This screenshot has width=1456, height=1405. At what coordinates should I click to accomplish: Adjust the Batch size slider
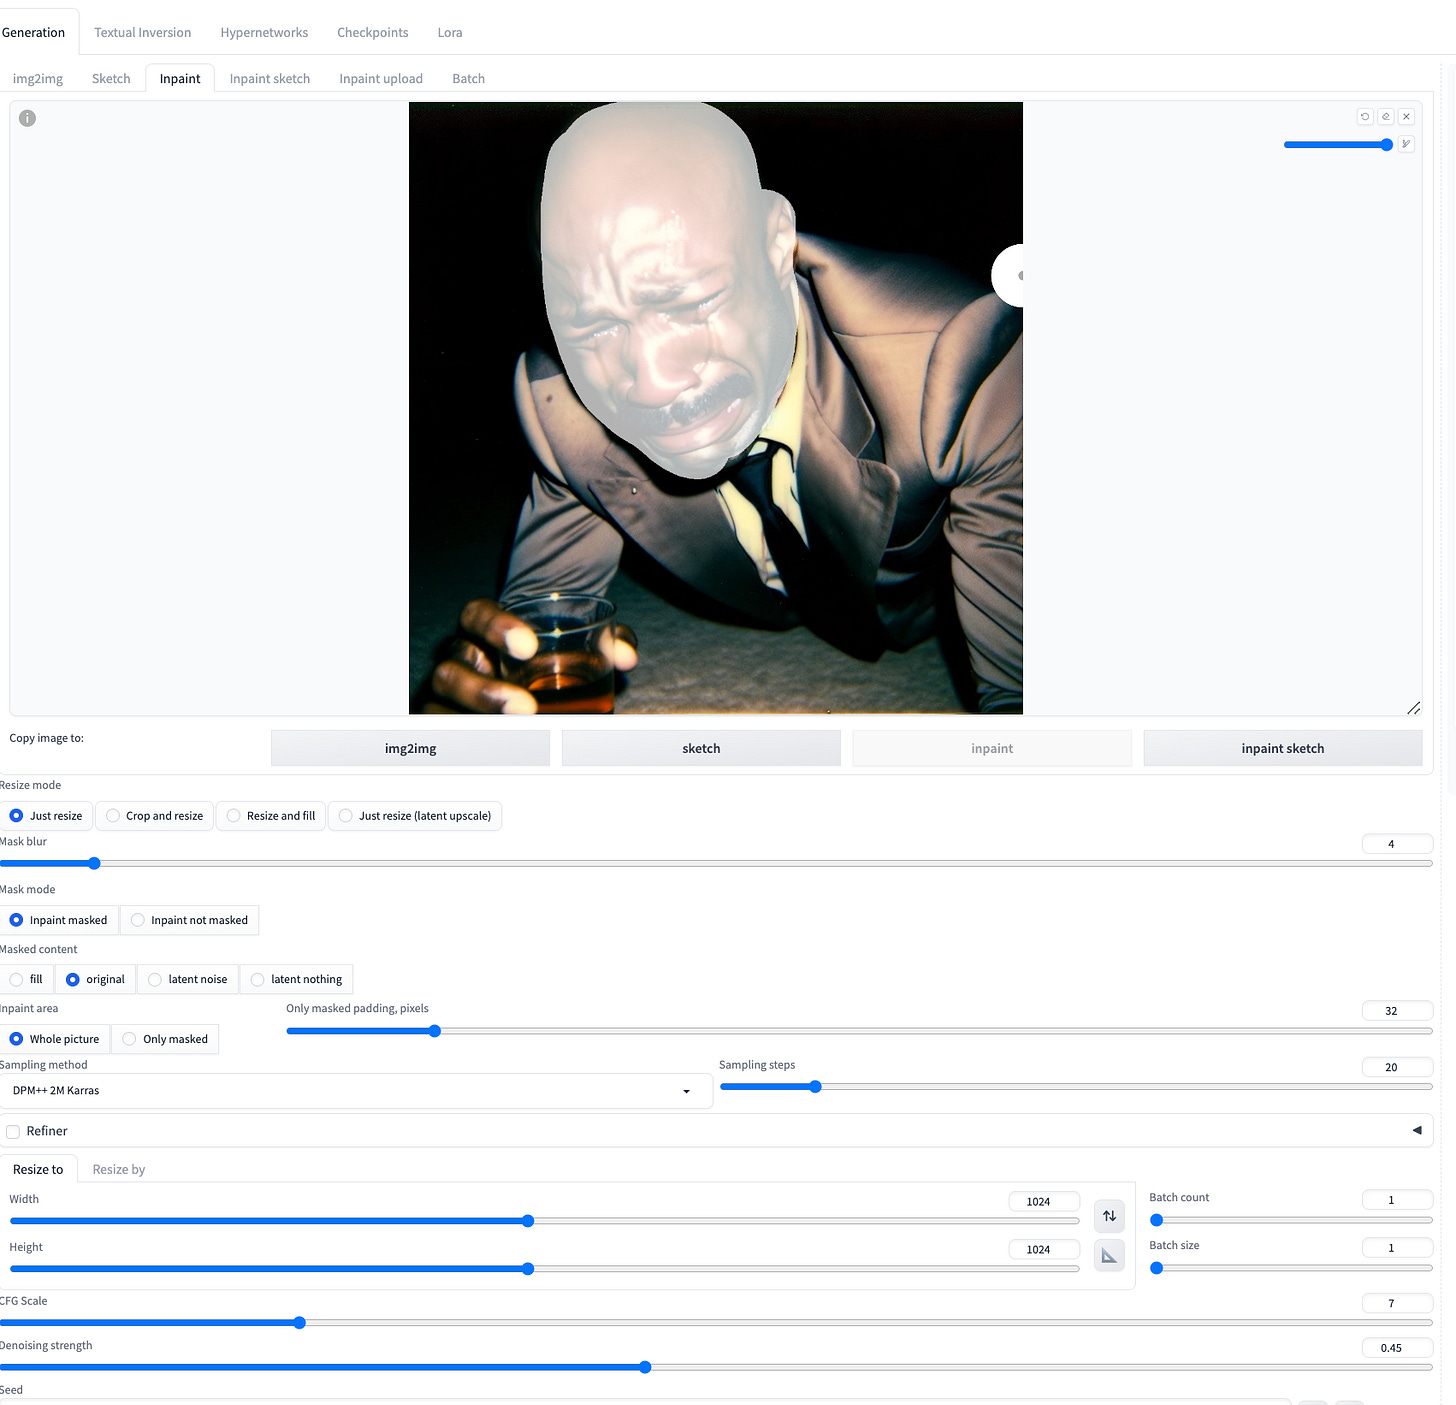click(x=1291, y=1268)
